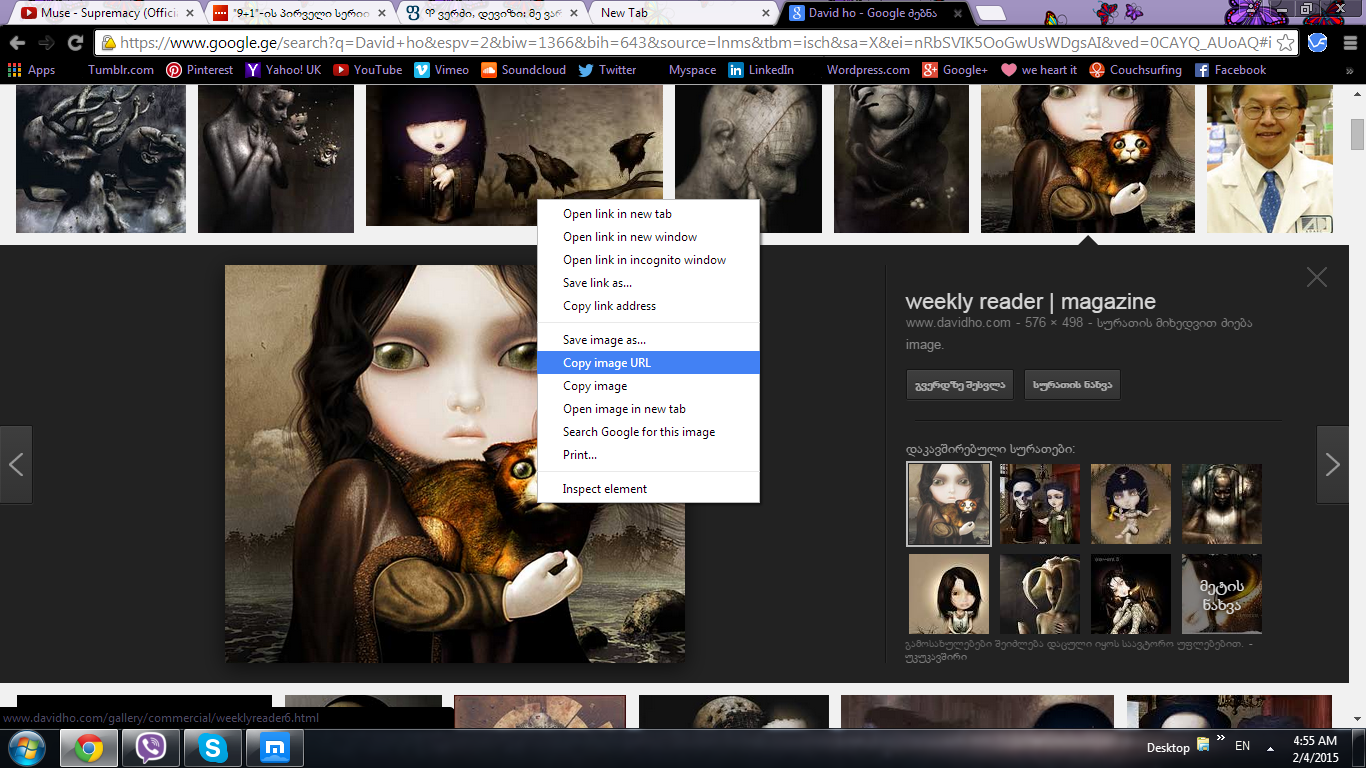Open a new tab with the new-tab button
This screenshot has width=1366, height=768.
[990, 13]
